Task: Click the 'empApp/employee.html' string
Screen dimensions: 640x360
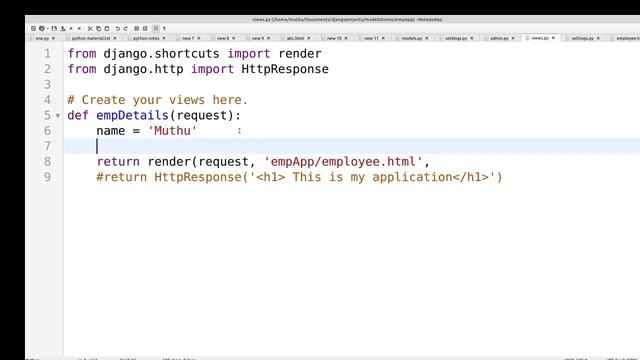Action: [x=343, y=162]
